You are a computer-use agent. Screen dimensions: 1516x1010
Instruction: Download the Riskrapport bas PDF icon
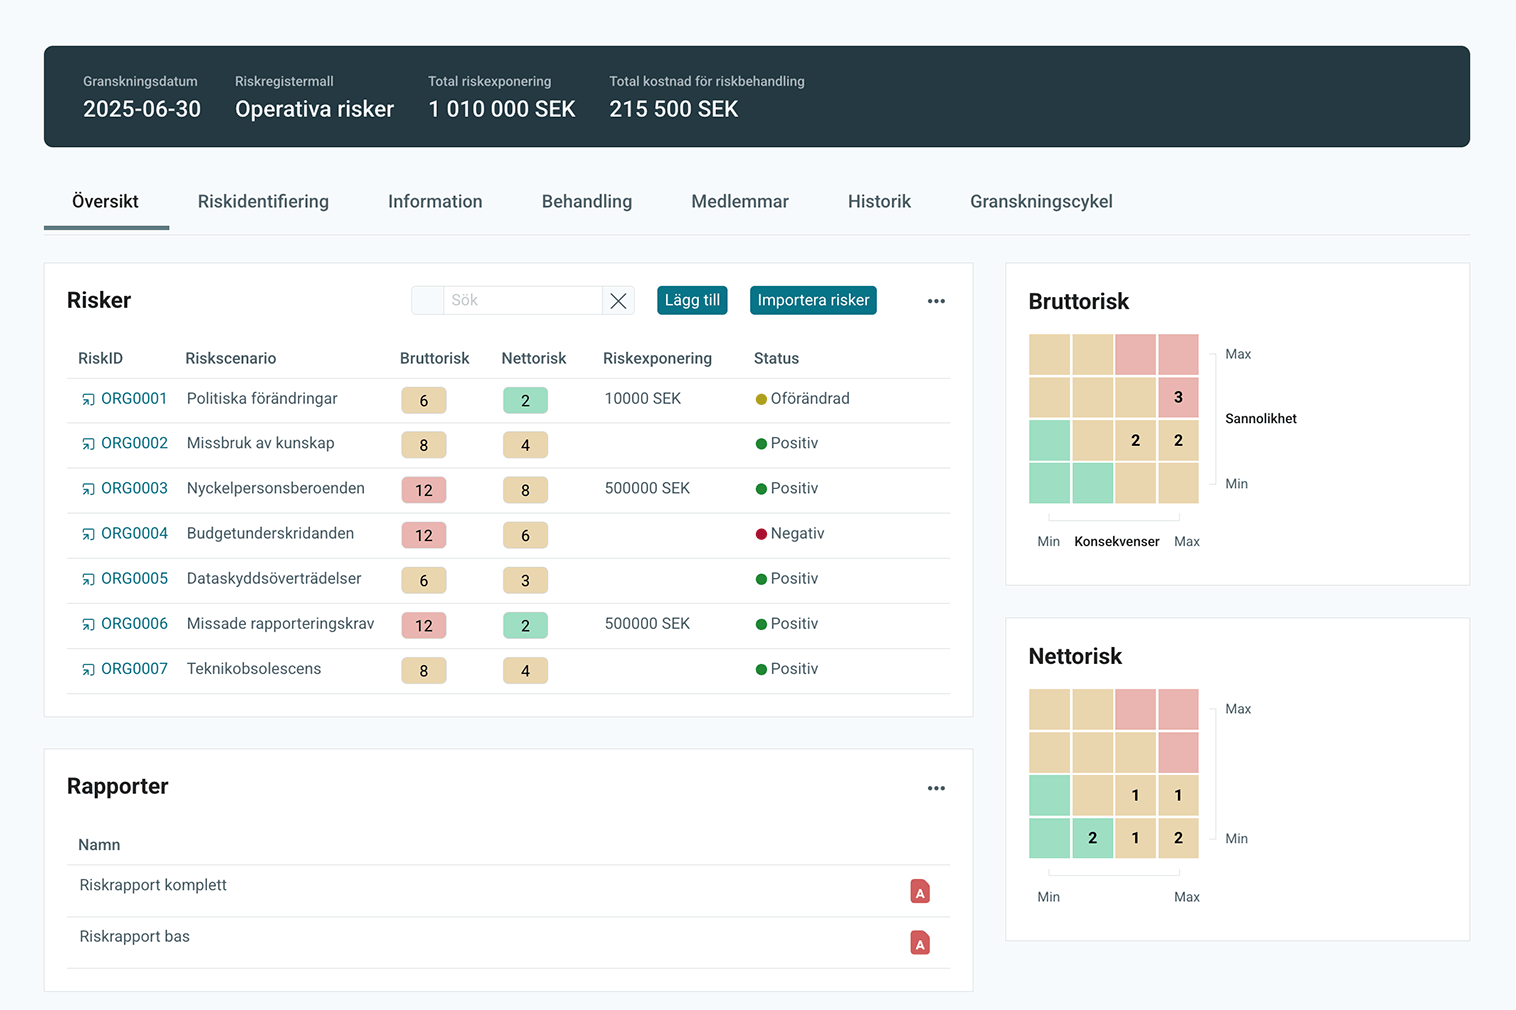[x=920, y=943]
